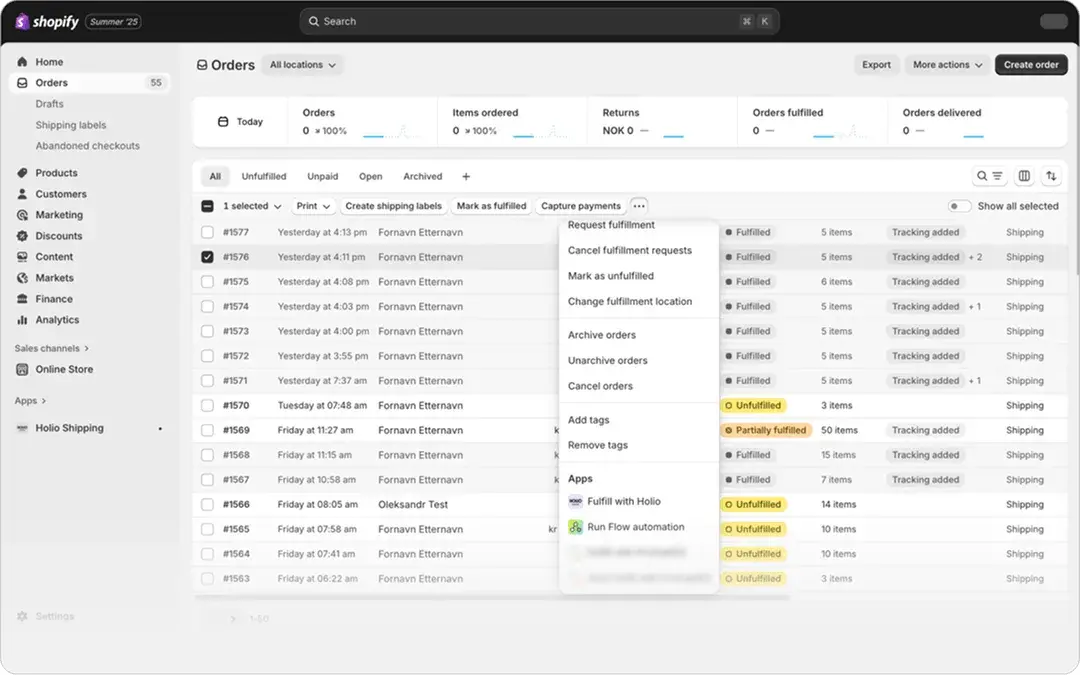Expand the All locations dropdown

(x=303, y=65)
